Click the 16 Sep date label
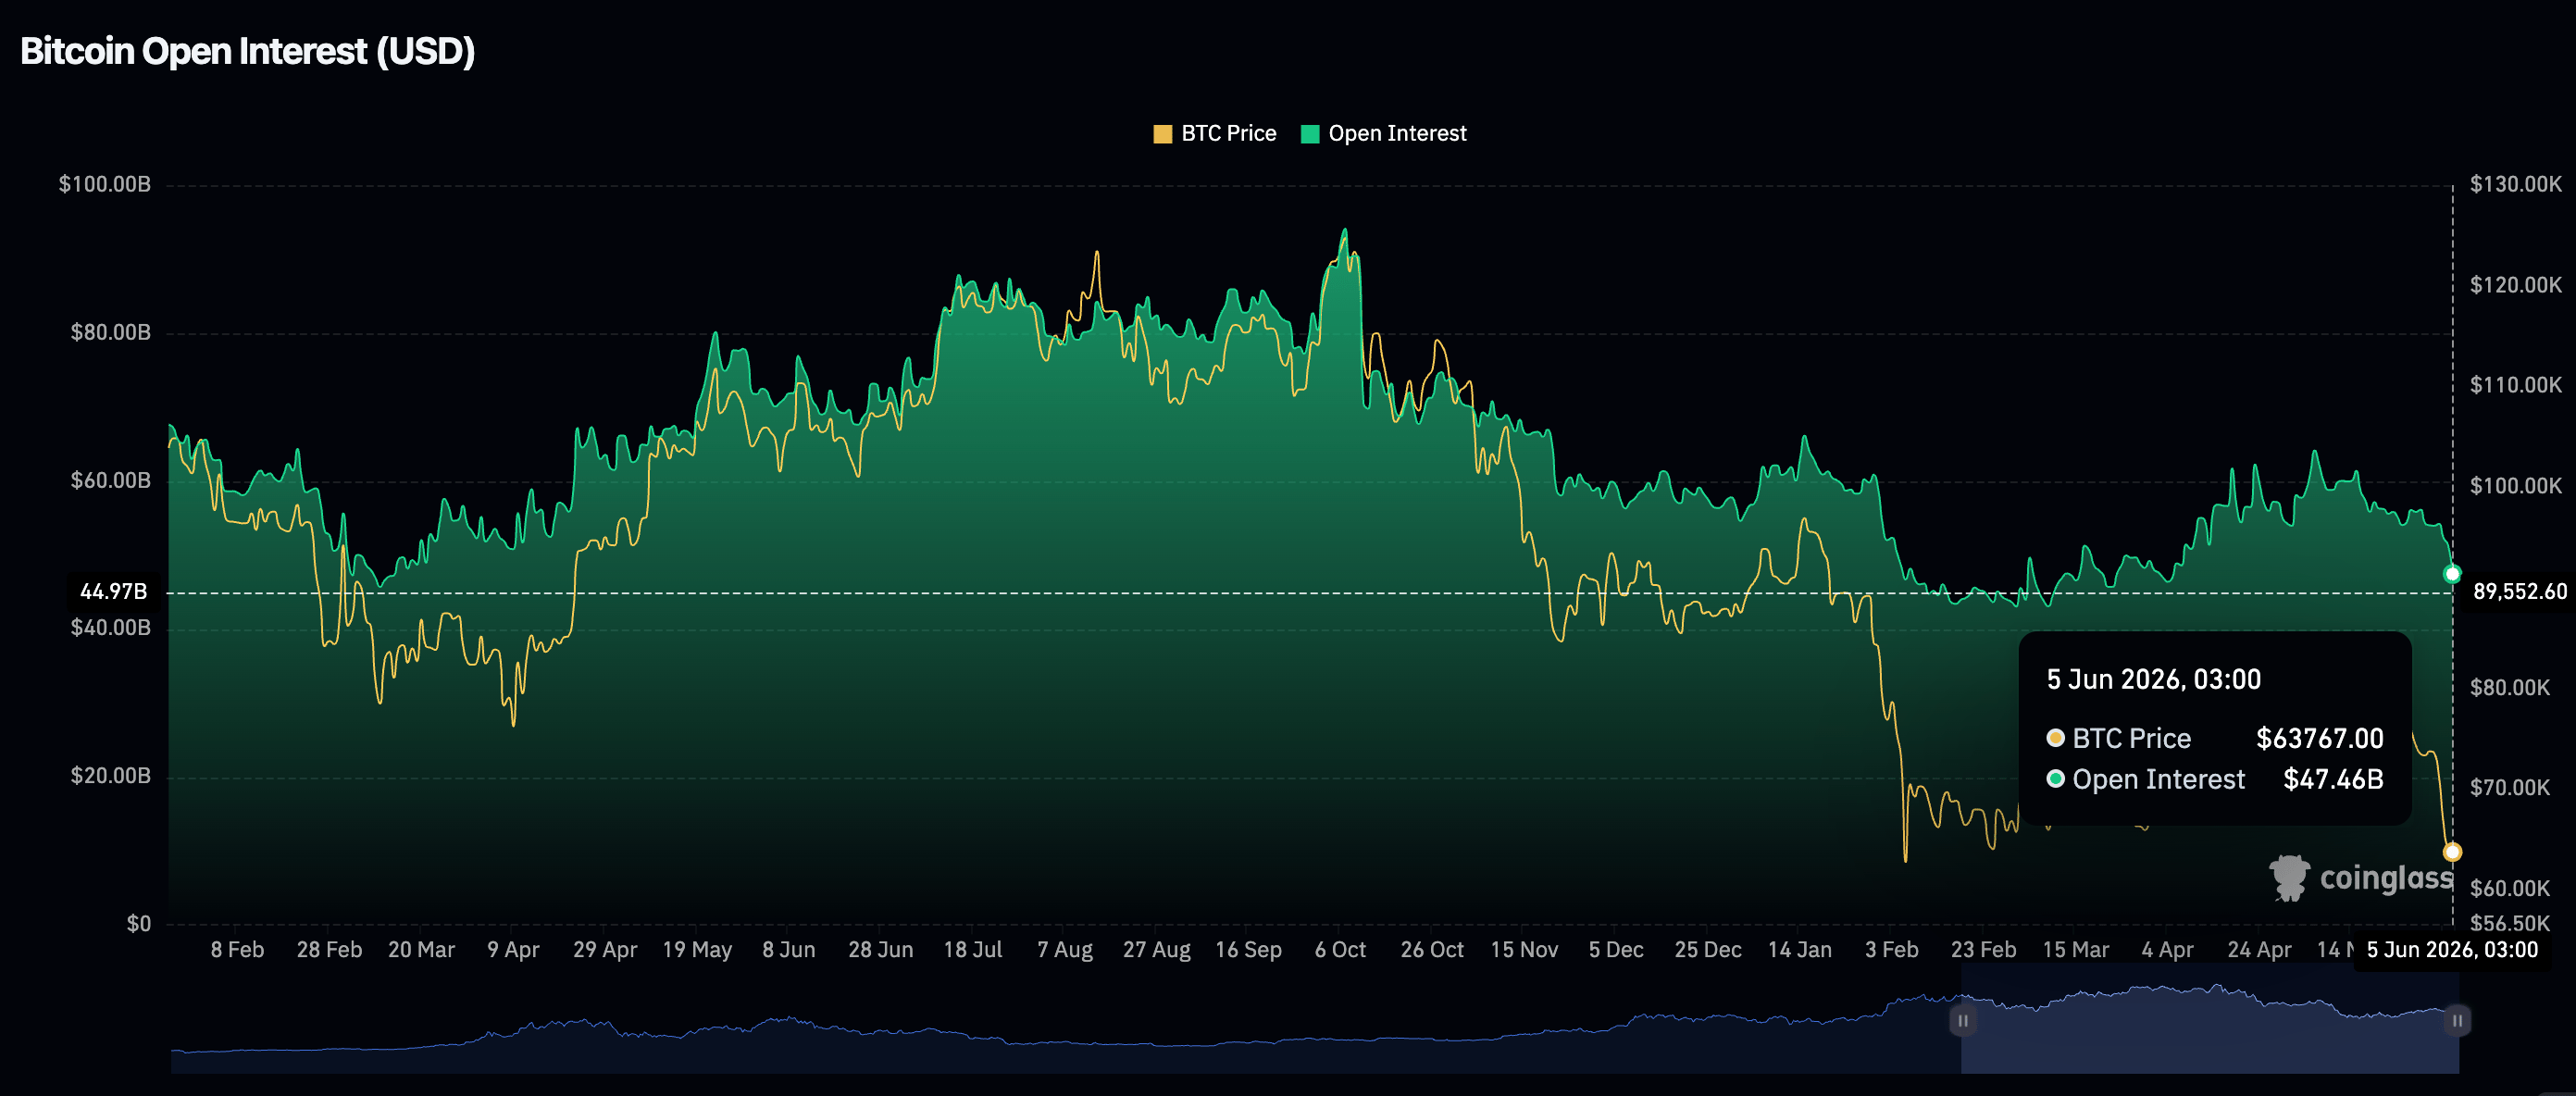The image size is (2576, 1096). tap(1249, 950)
